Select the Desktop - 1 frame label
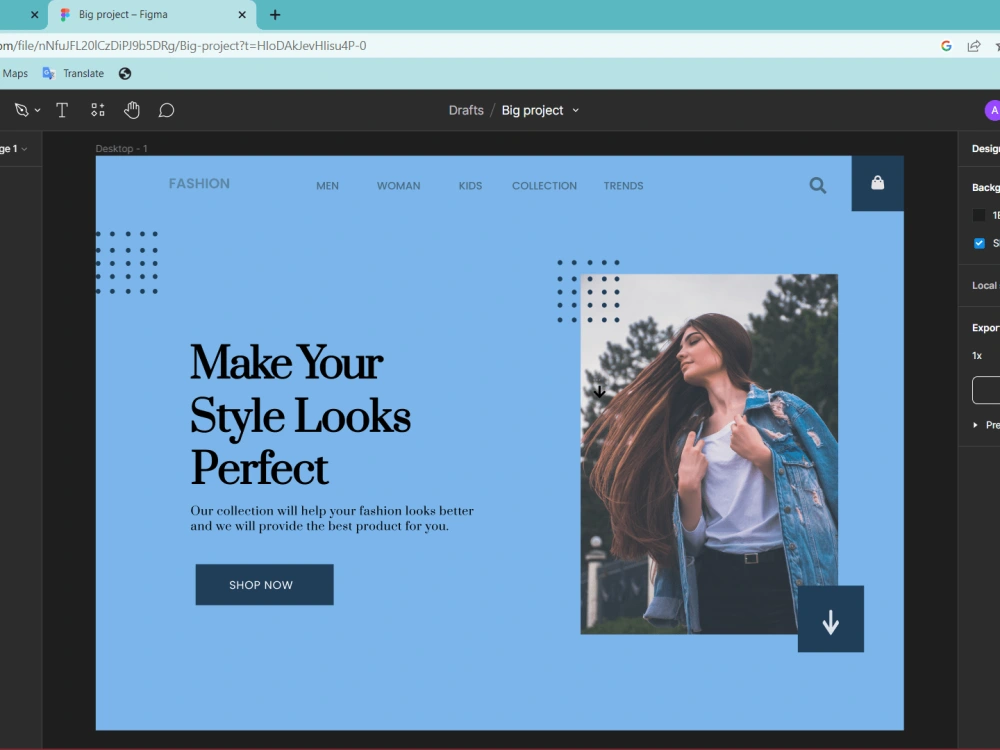The image size is (1000, 750). tap(121, 149)
